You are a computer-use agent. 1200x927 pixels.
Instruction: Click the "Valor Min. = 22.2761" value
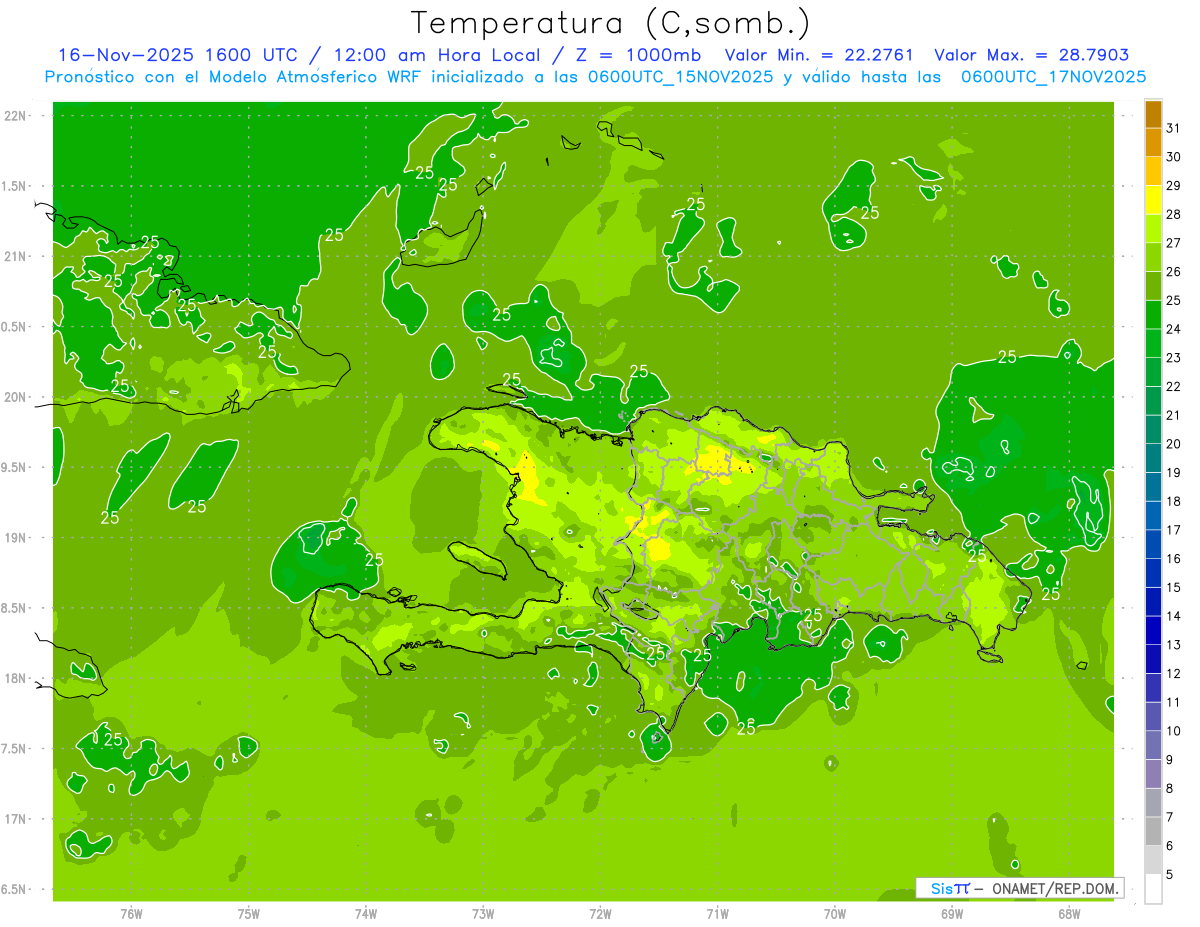click(x=818, y=55)
